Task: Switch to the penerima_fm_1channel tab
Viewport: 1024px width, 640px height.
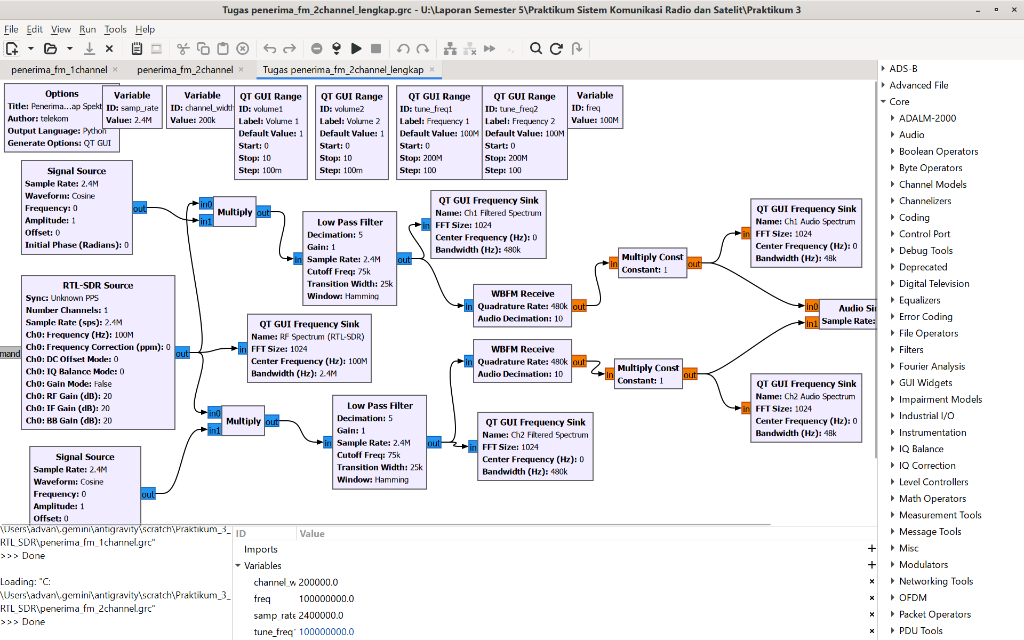Action: pyautogui.click(x=59, y=69)
